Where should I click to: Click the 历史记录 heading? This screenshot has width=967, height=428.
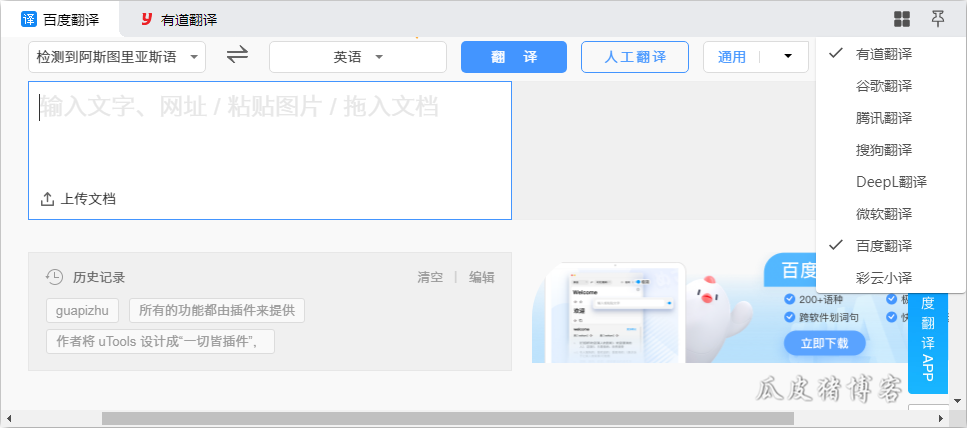99,278
